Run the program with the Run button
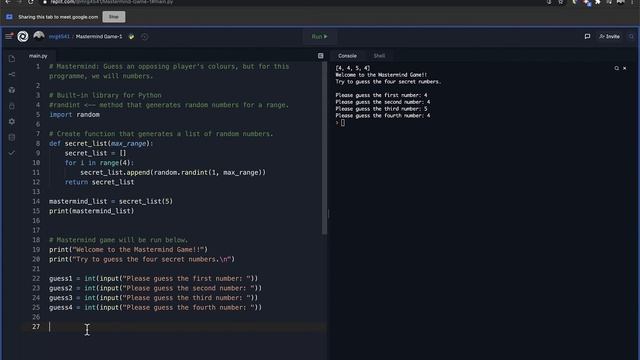 click(x=319, y=37)
